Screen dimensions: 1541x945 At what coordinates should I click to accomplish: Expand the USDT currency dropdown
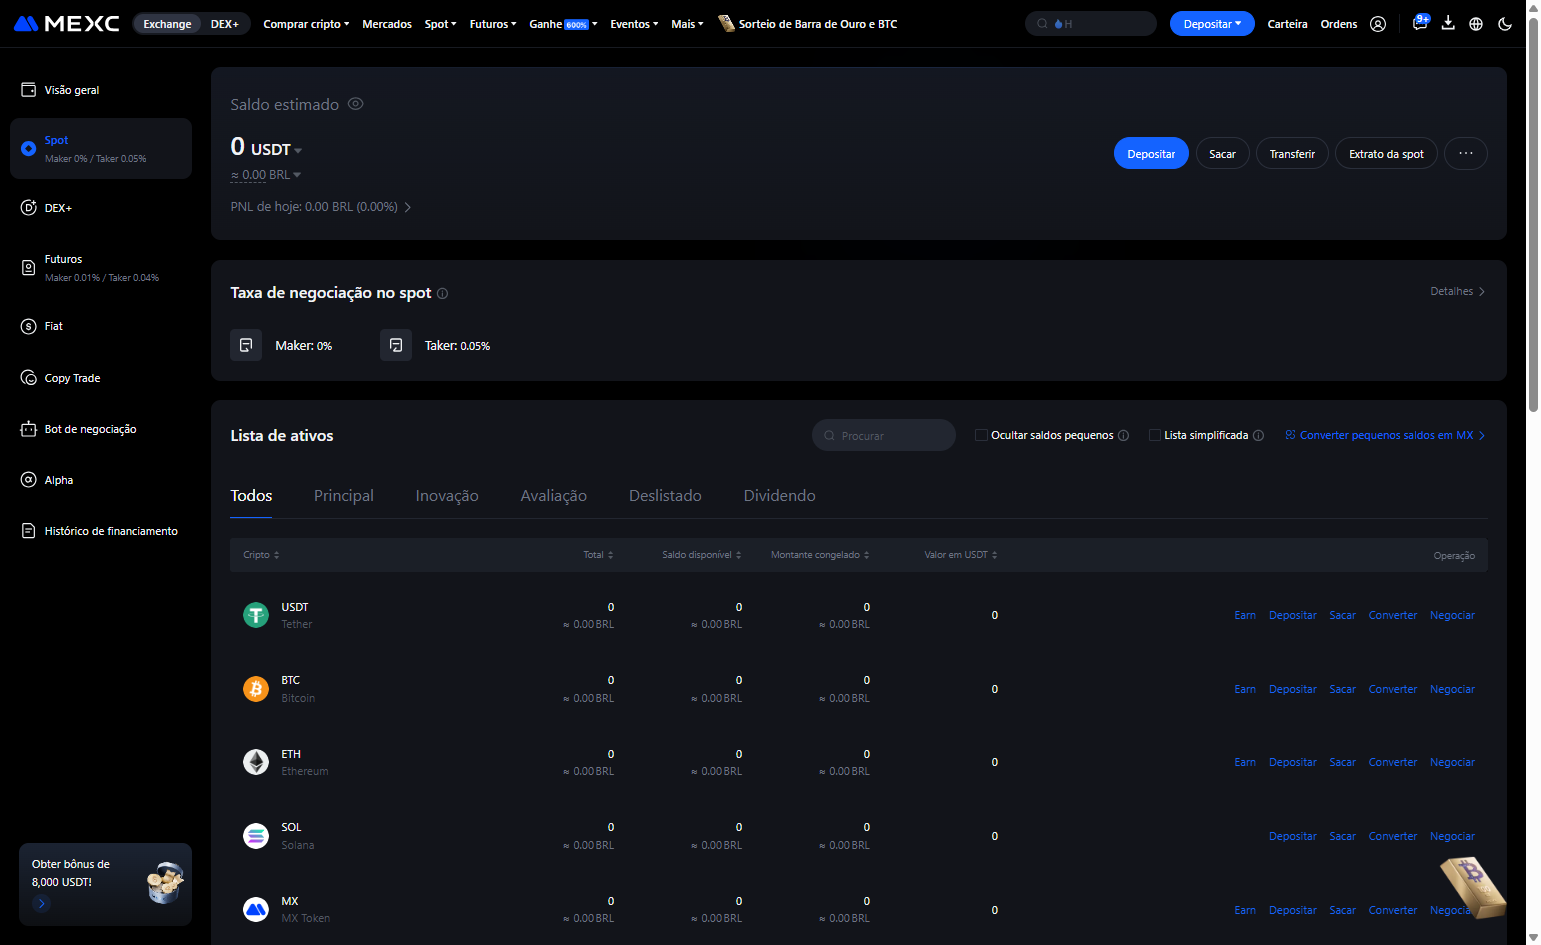[x=298, y=150]
